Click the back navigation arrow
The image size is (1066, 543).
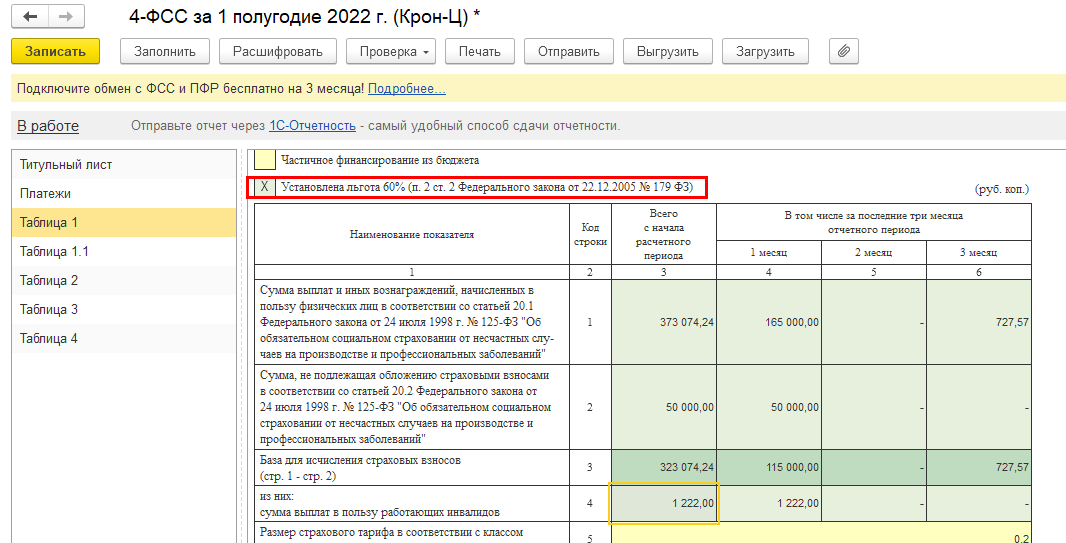point(31,17)
